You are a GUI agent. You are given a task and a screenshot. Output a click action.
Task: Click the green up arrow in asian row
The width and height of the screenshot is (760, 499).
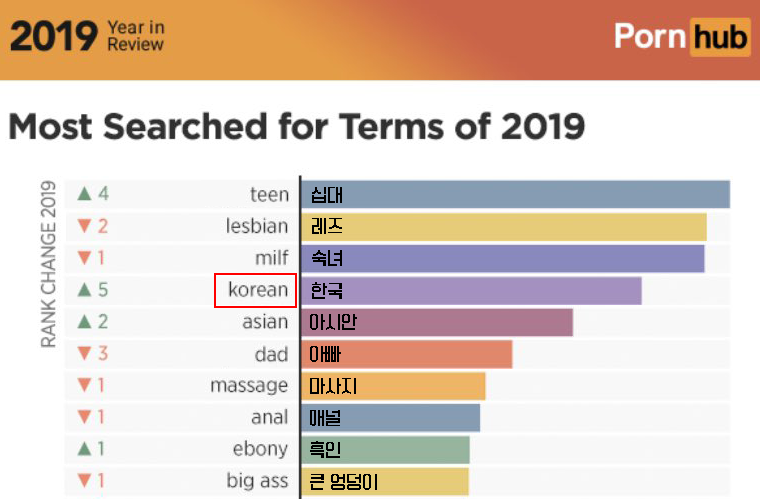pyautogui.click(x=85, y=322)
